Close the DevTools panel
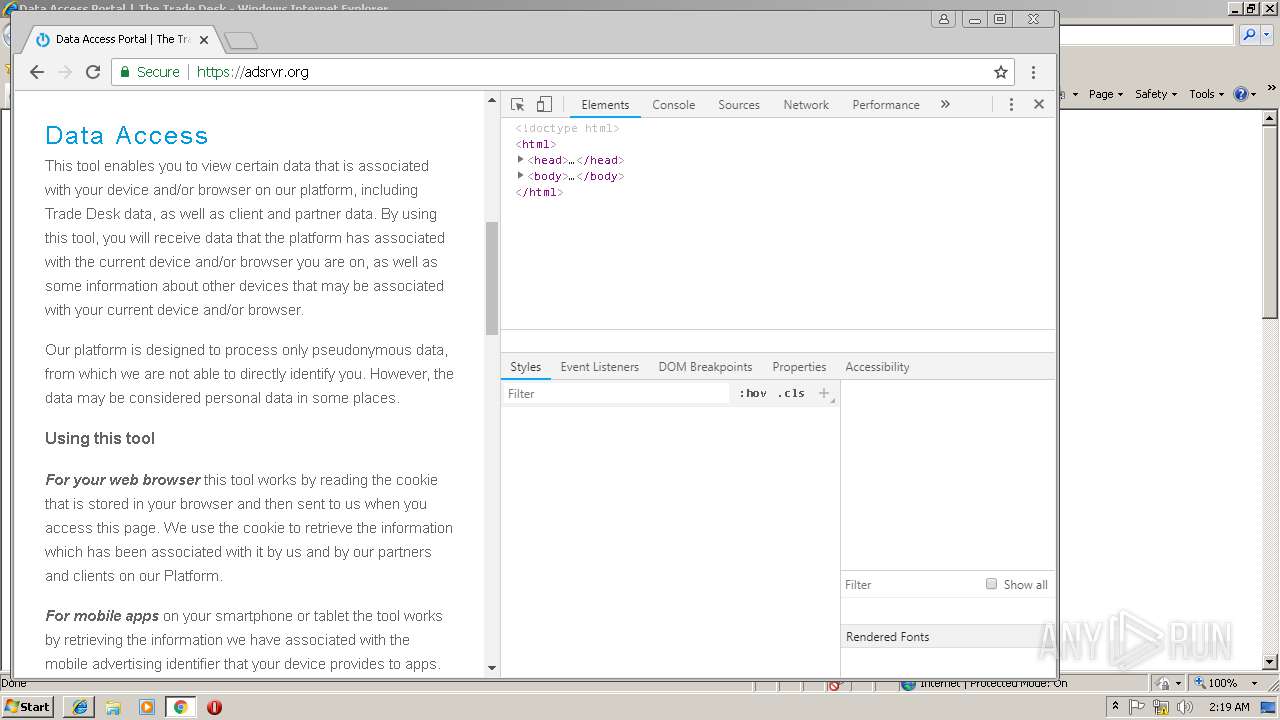Screen dimensions: 1280x720 tap(1039, 104)
